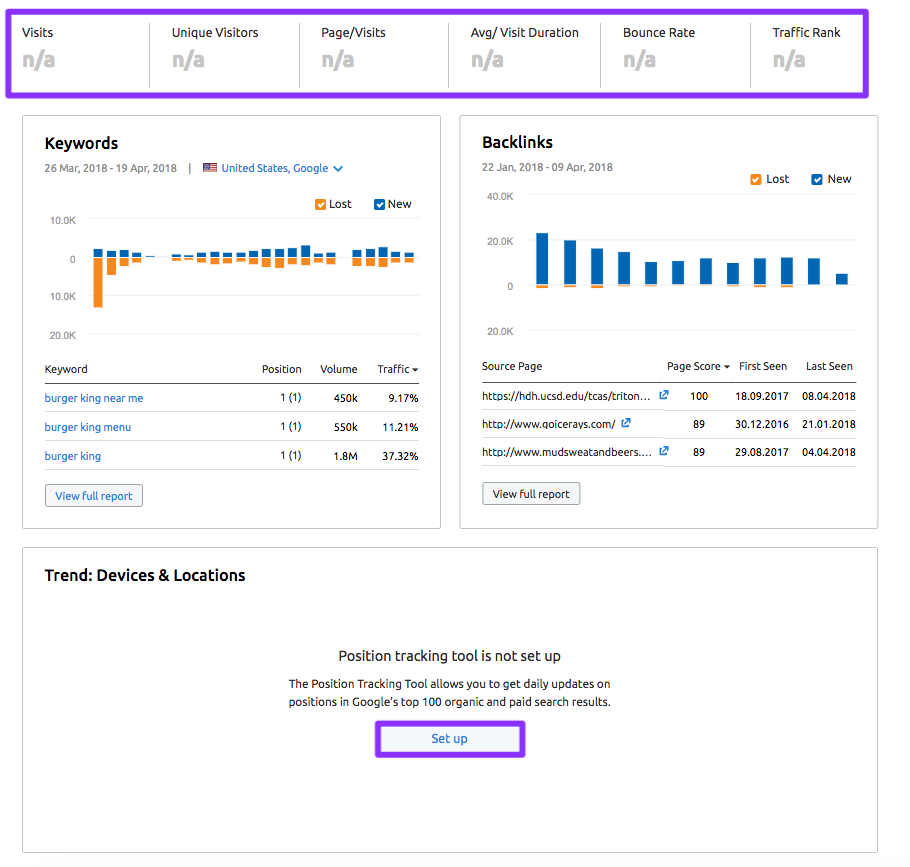This screenshot has height=867, width=910.
Task: Open external link icon for hdh.ucsd.edu backlink
Action: (664, 396)
